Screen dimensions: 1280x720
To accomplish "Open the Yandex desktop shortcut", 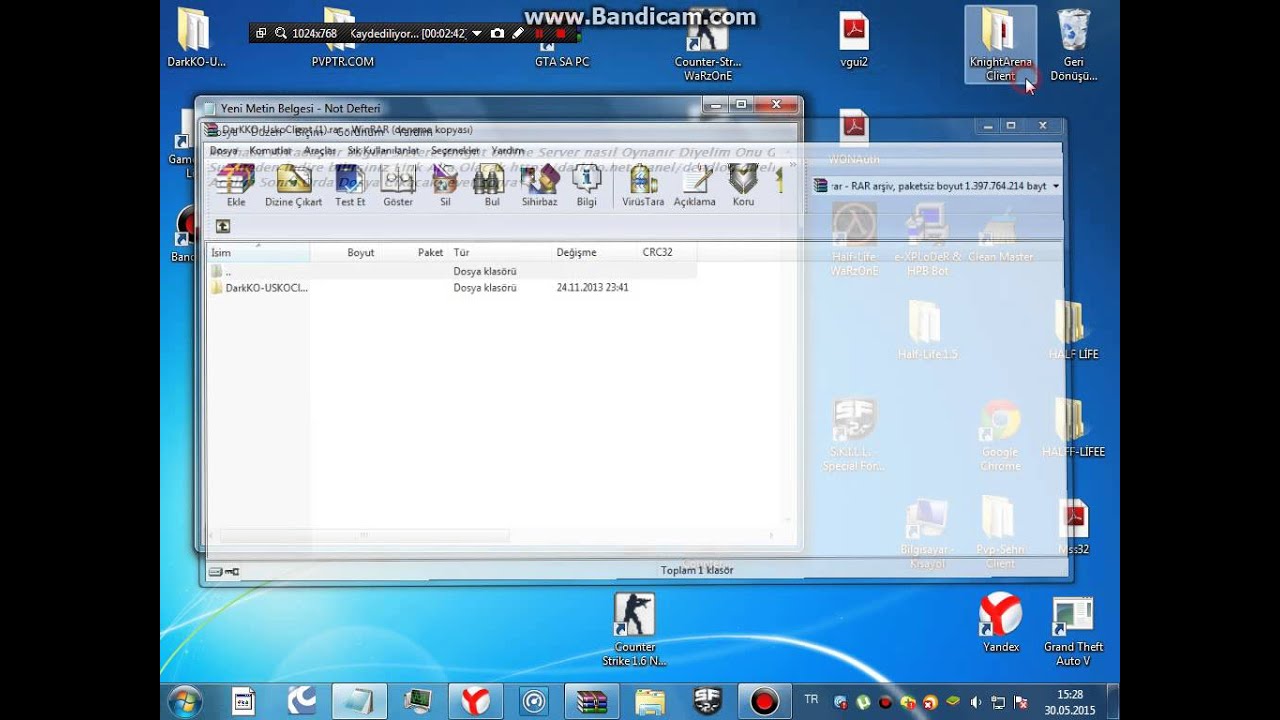I will (1000, 622).
